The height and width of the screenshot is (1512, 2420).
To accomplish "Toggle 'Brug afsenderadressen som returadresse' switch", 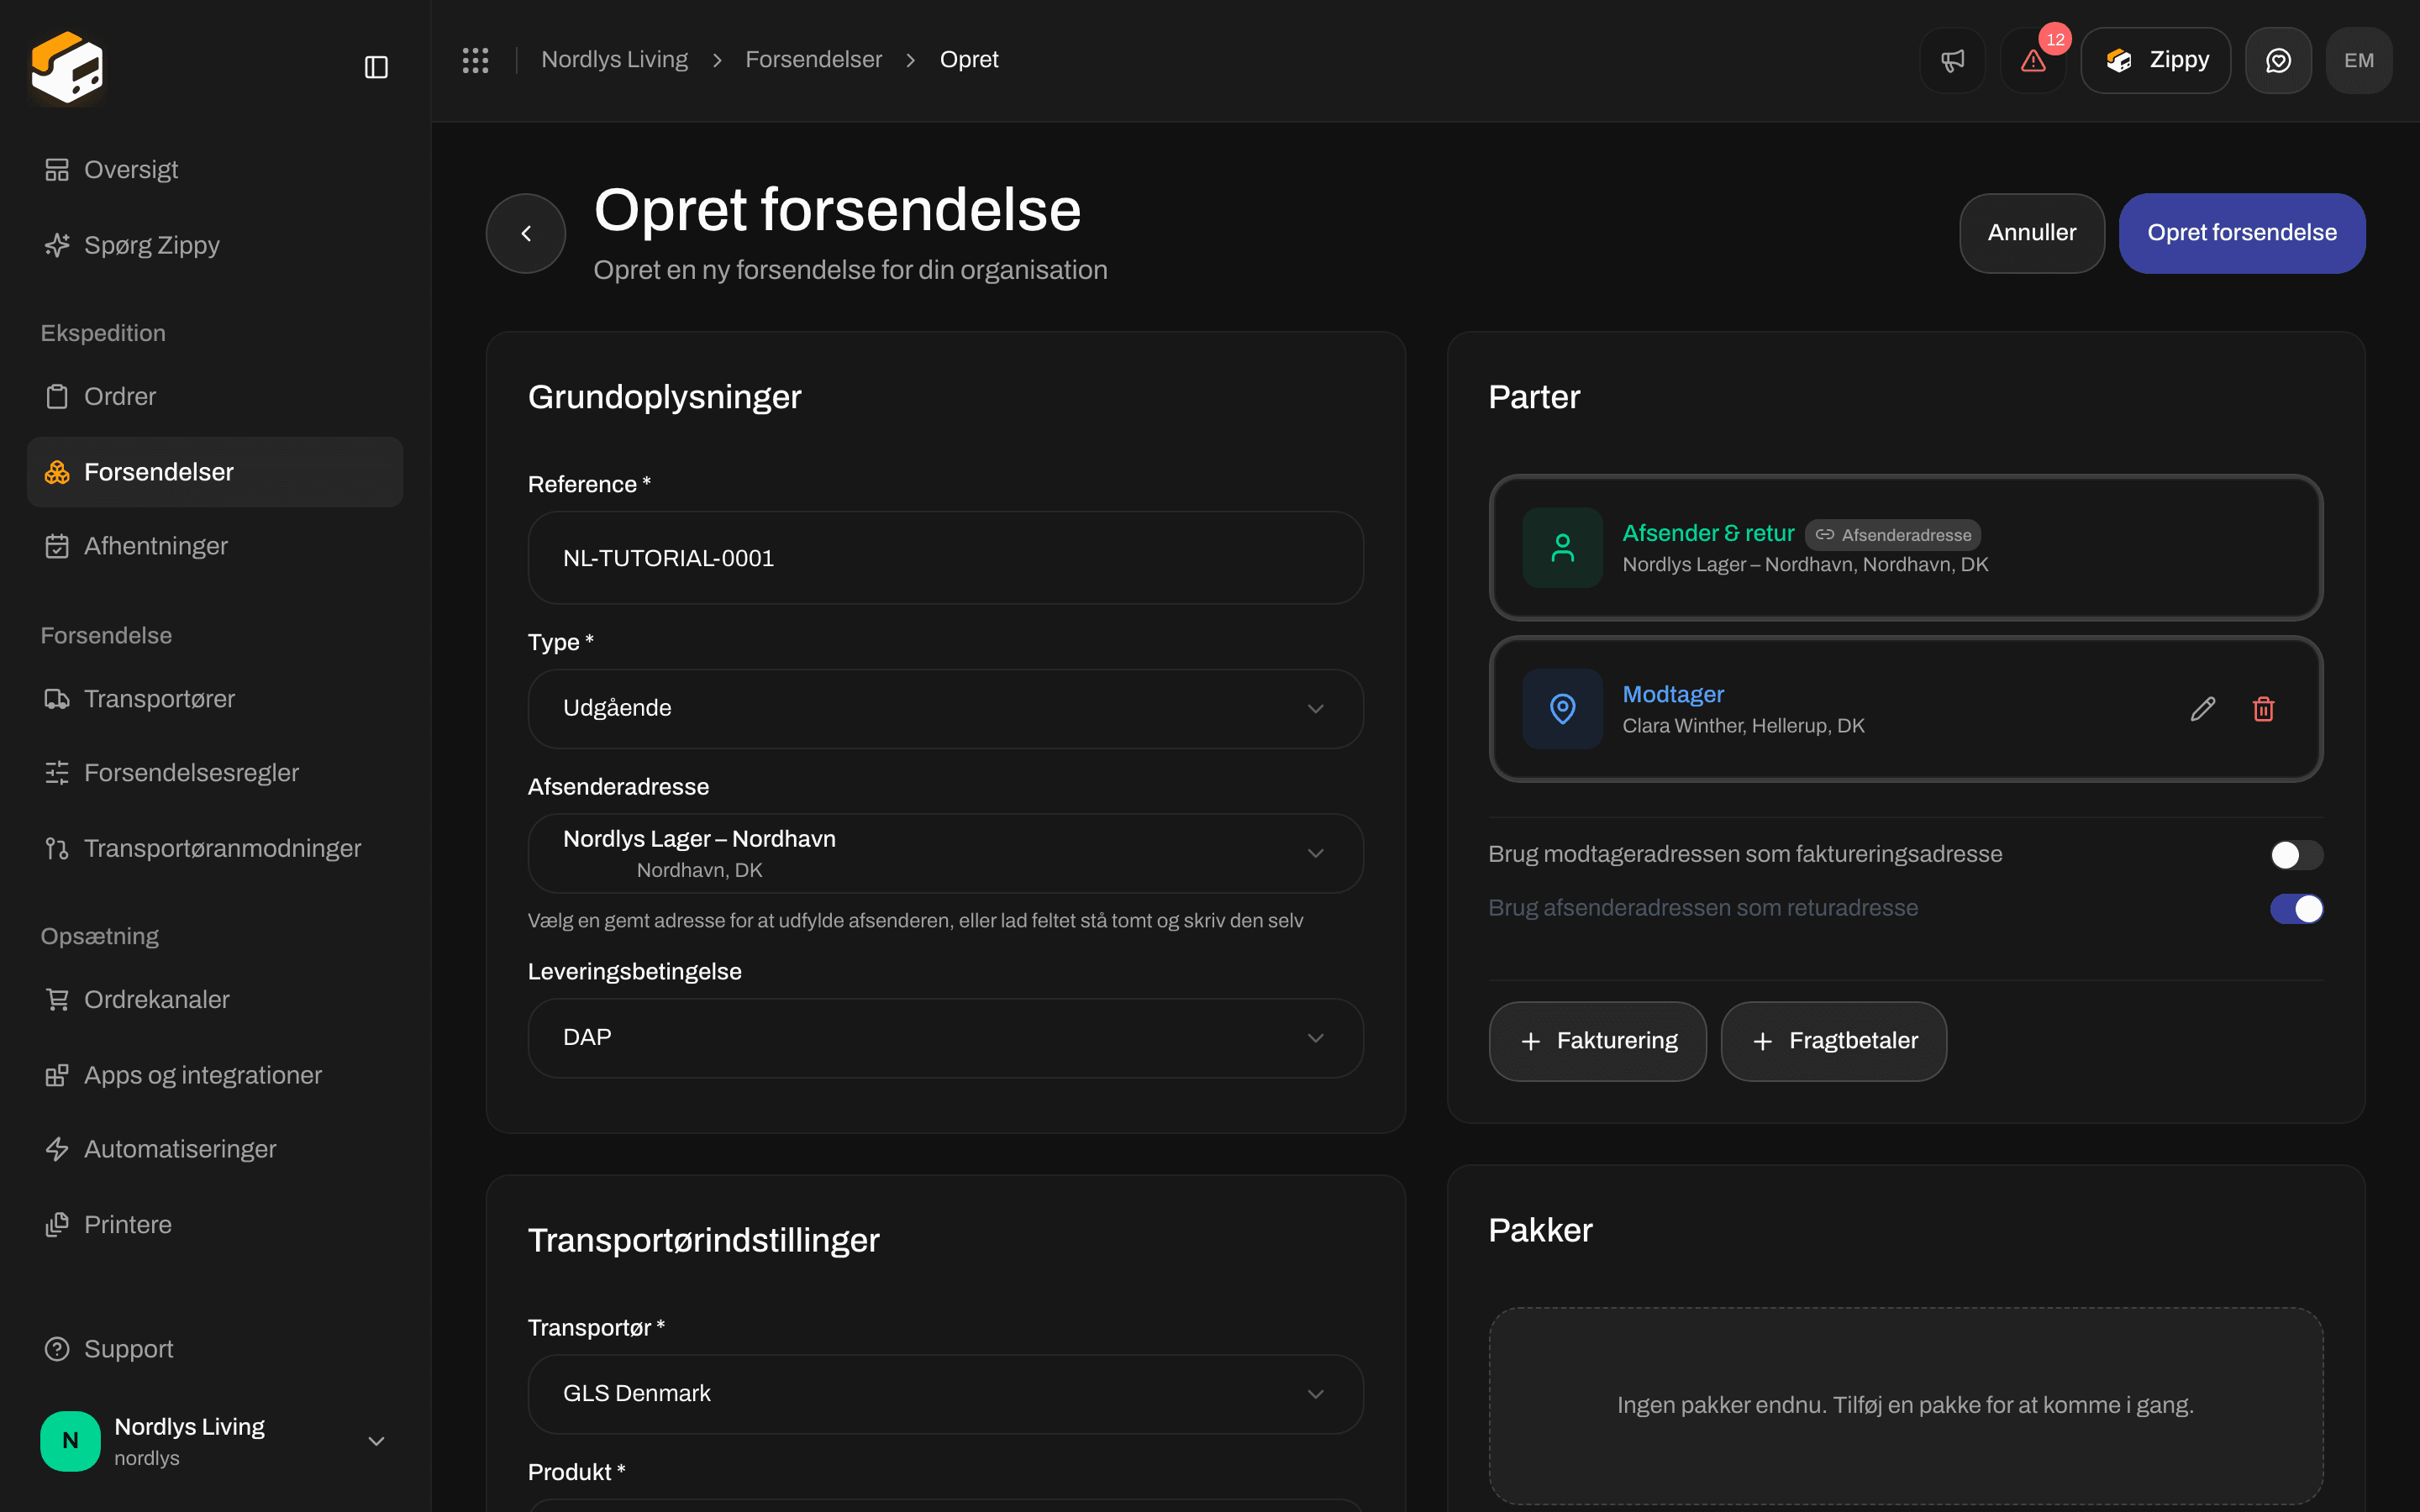I will [2296, 908].
